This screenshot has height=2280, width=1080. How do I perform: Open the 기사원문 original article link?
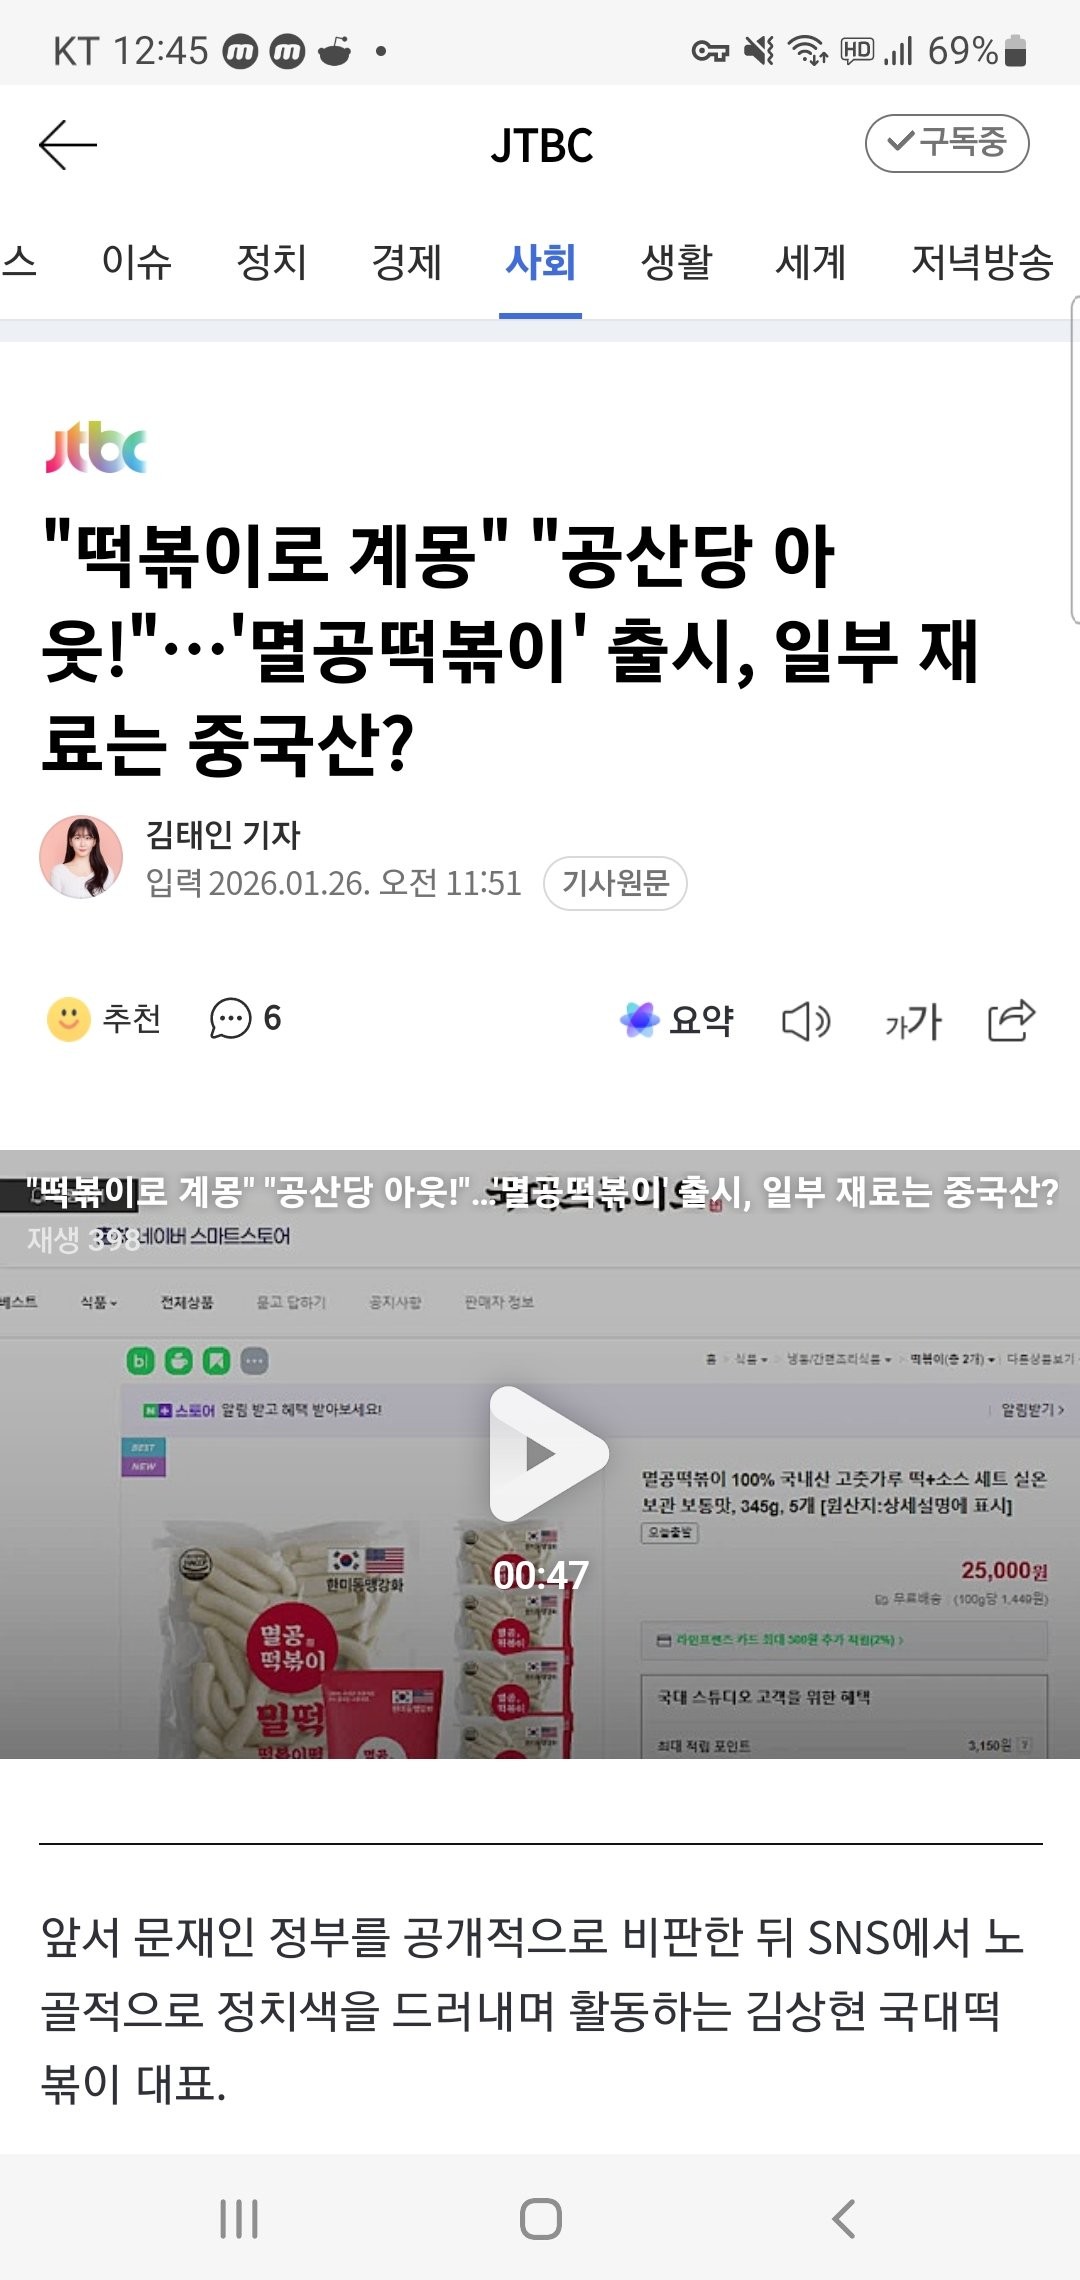(x=615, y=883)
